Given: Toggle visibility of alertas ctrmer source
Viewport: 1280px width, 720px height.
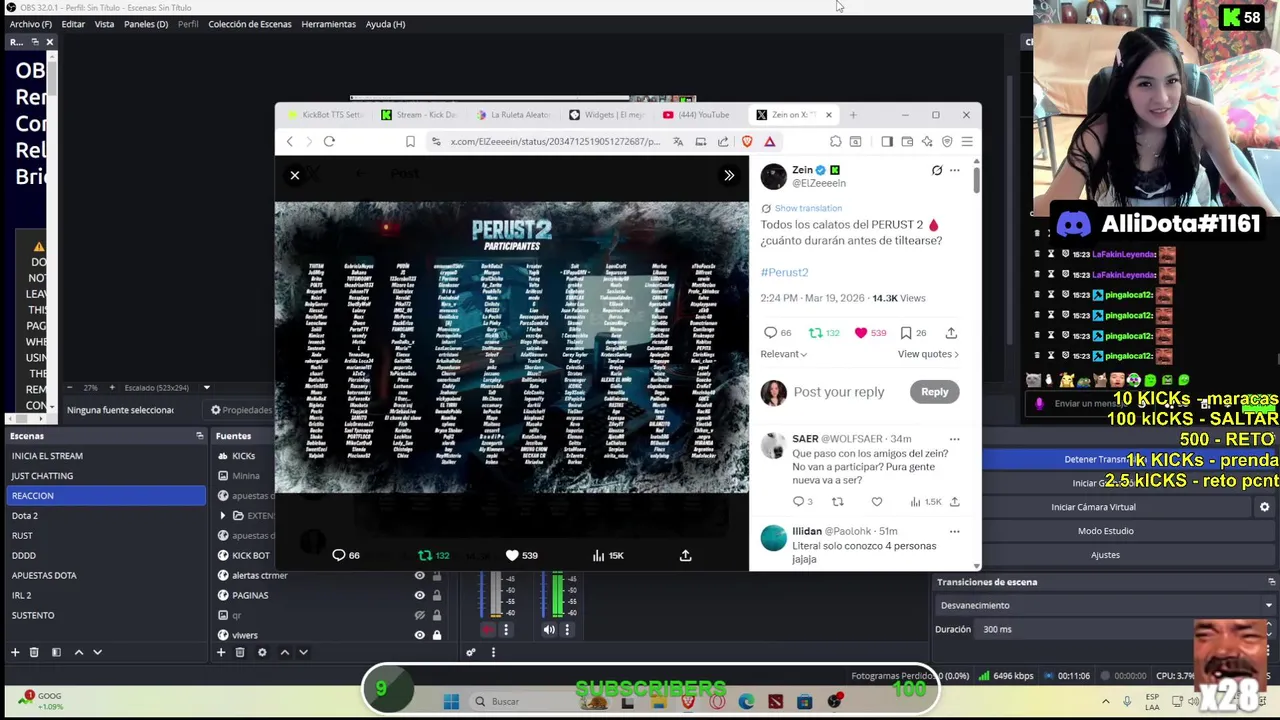Looking at the screenshot, I should pyautogui.click(x=420, y=575).
